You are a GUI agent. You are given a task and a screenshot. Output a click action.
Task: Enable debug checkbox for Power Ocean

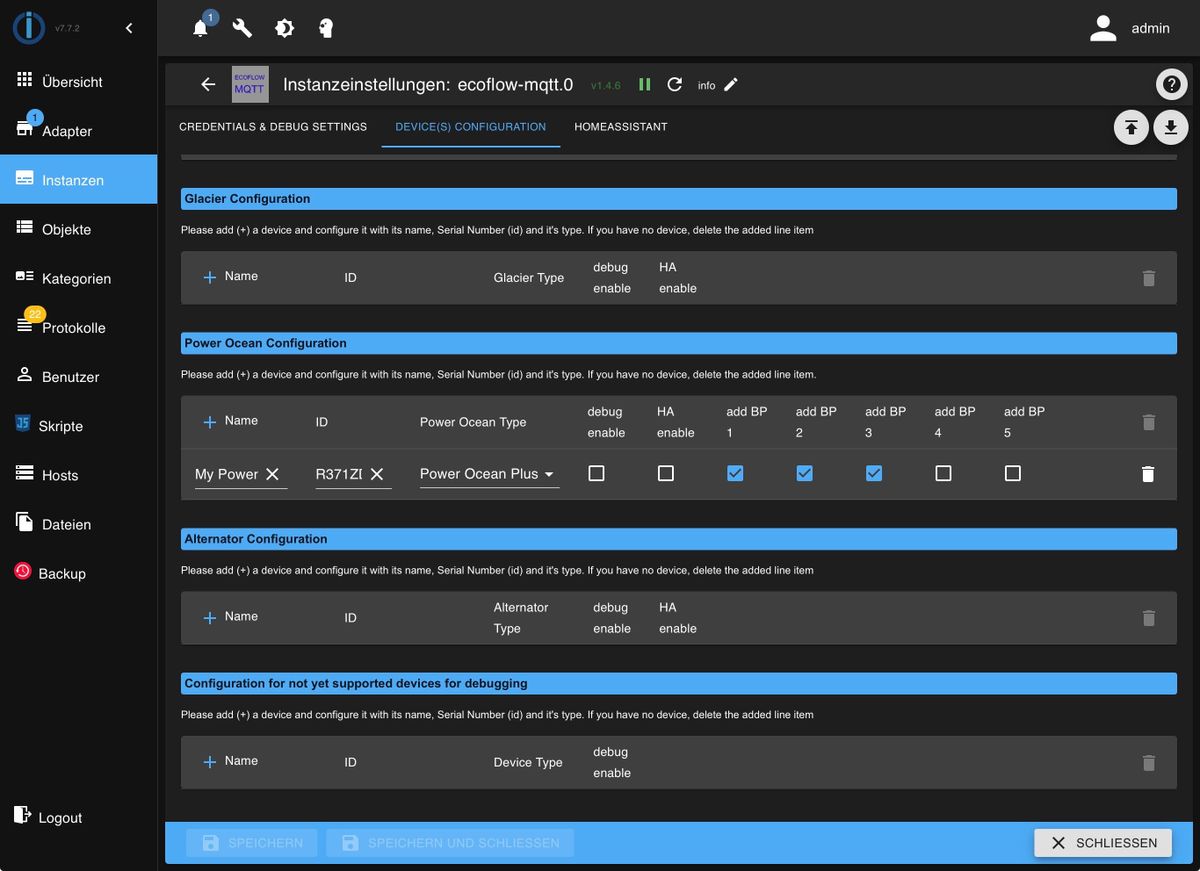pos(597,474)
